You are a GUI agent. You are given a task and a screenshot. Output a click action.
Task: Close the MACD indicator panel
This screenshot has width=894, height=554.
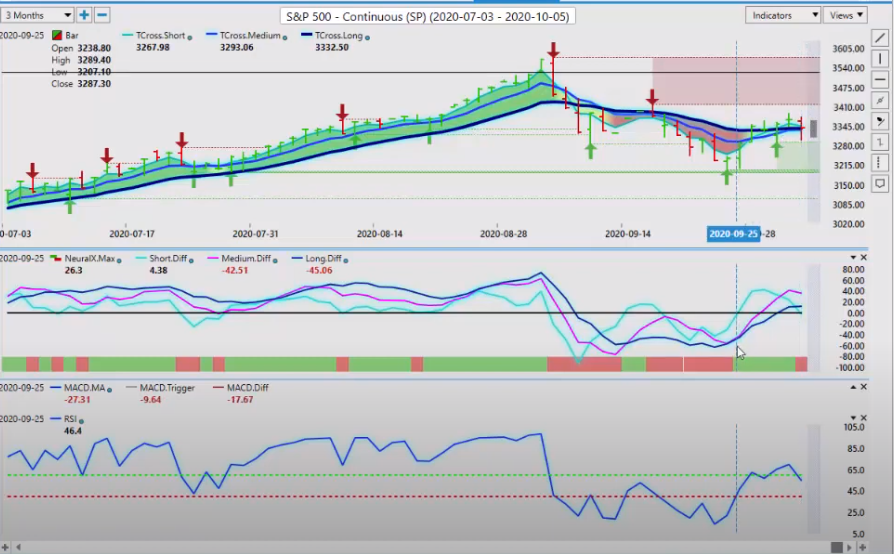pyautogui.click(x=863, y=387)
